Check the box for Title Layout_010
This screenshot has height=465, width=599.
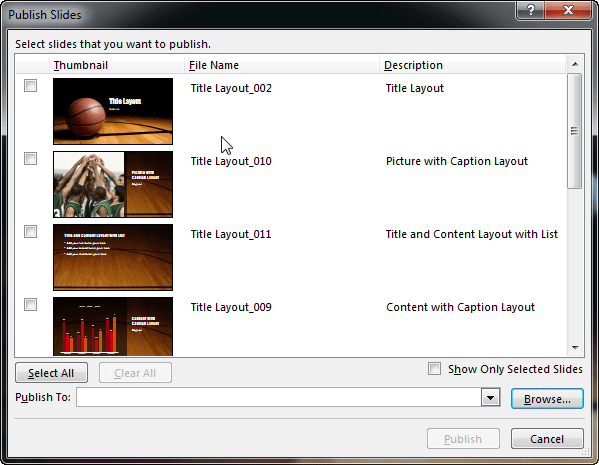pyautogui.click(x=31, y=159)
